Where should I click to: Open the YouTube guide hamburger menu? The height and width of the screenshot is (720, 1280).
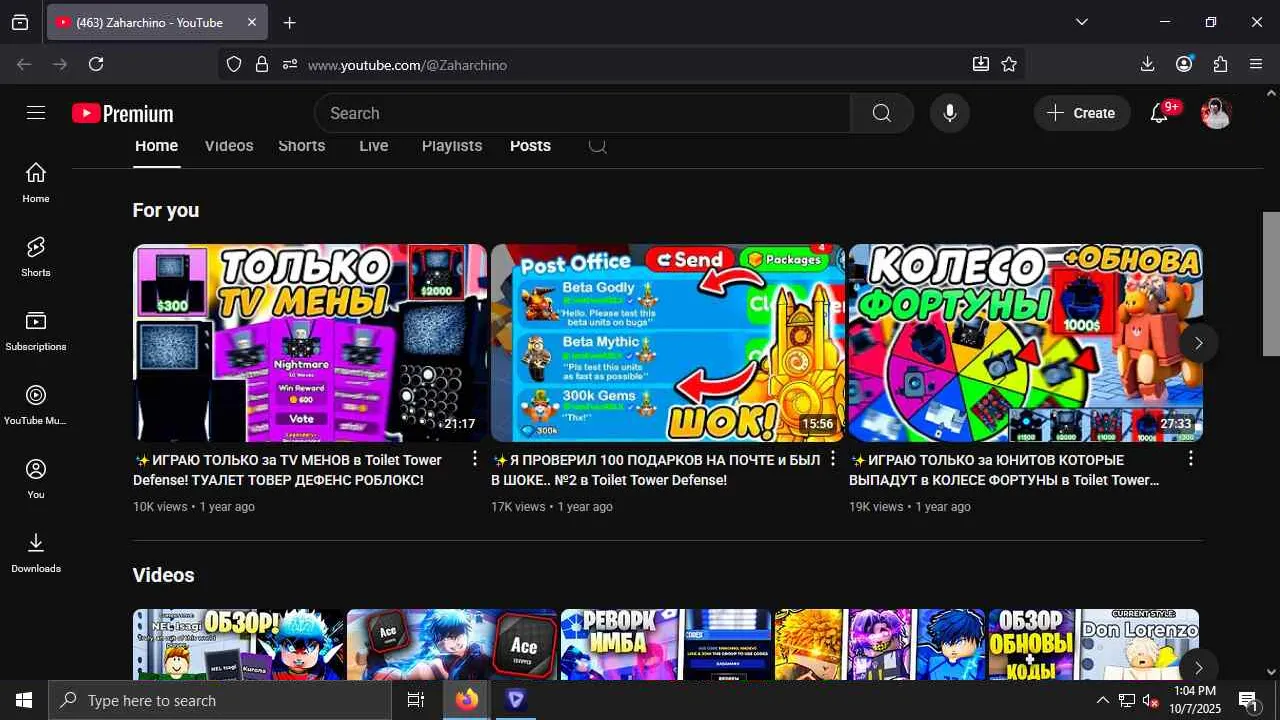36,113
